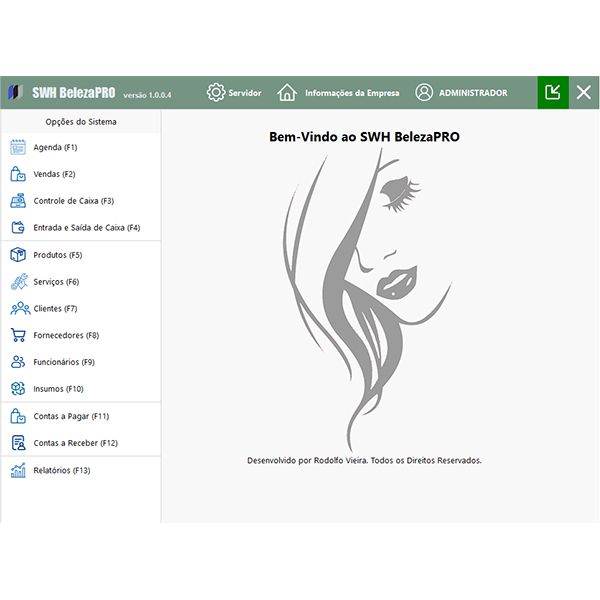
Task: Click the Relatórios chart icon
Action: (x=18, y=470)
